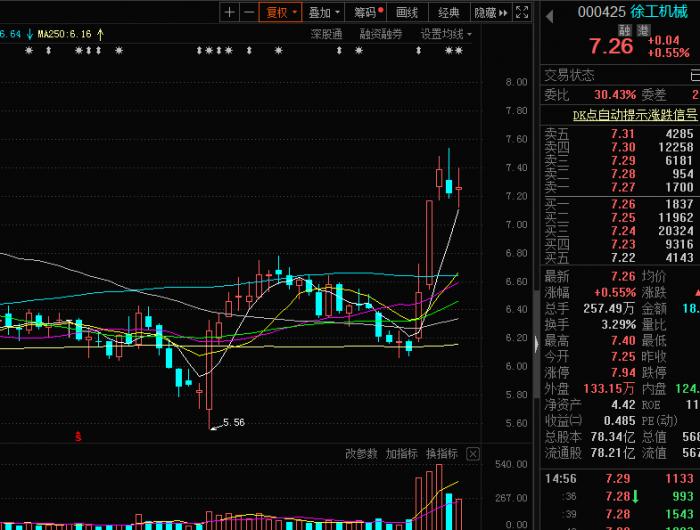Click the 港 badge next to 融

click(644, 31)
